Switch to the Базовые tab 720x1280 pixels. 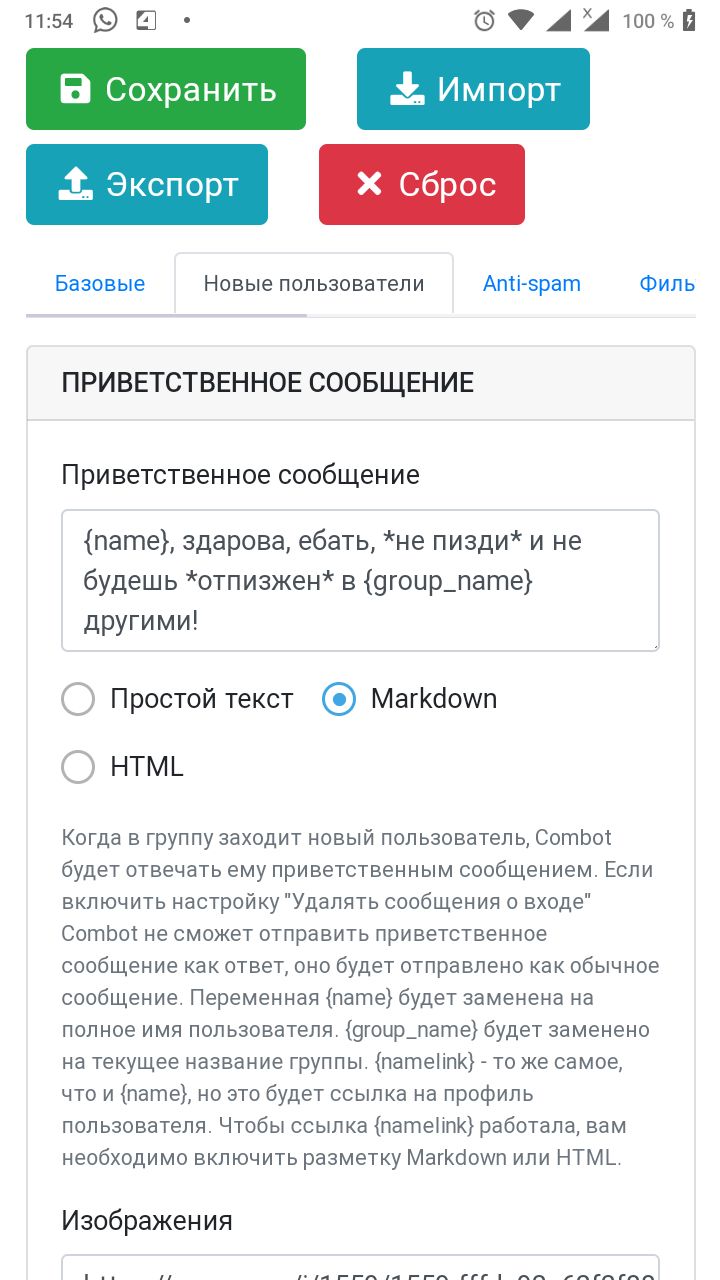[x=100, y=284]
